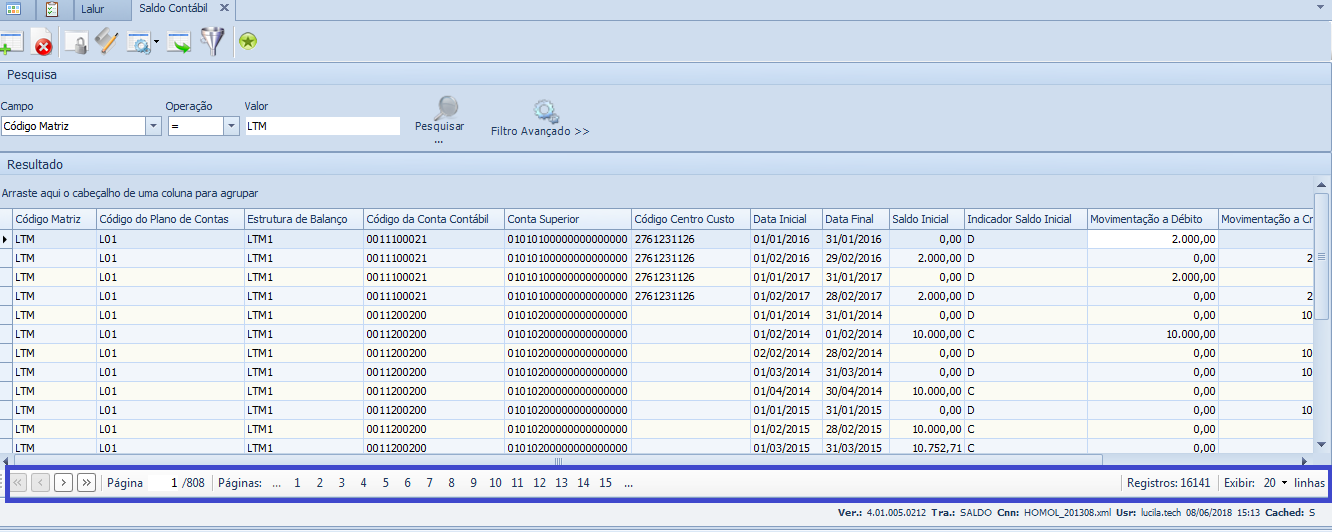Jump to page 15 in pagination
The width and height of the screenshot is (1332, 532).
point(605,483)
